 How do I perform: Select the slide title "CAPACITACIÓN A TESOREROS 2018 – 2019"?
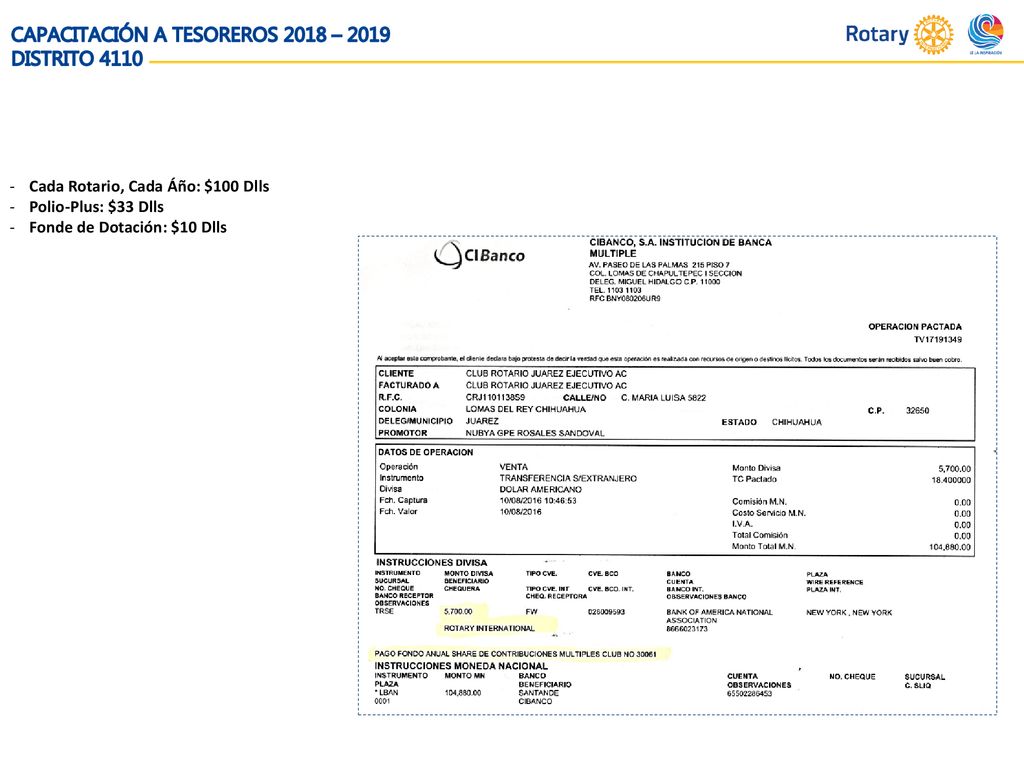(200, 34)
